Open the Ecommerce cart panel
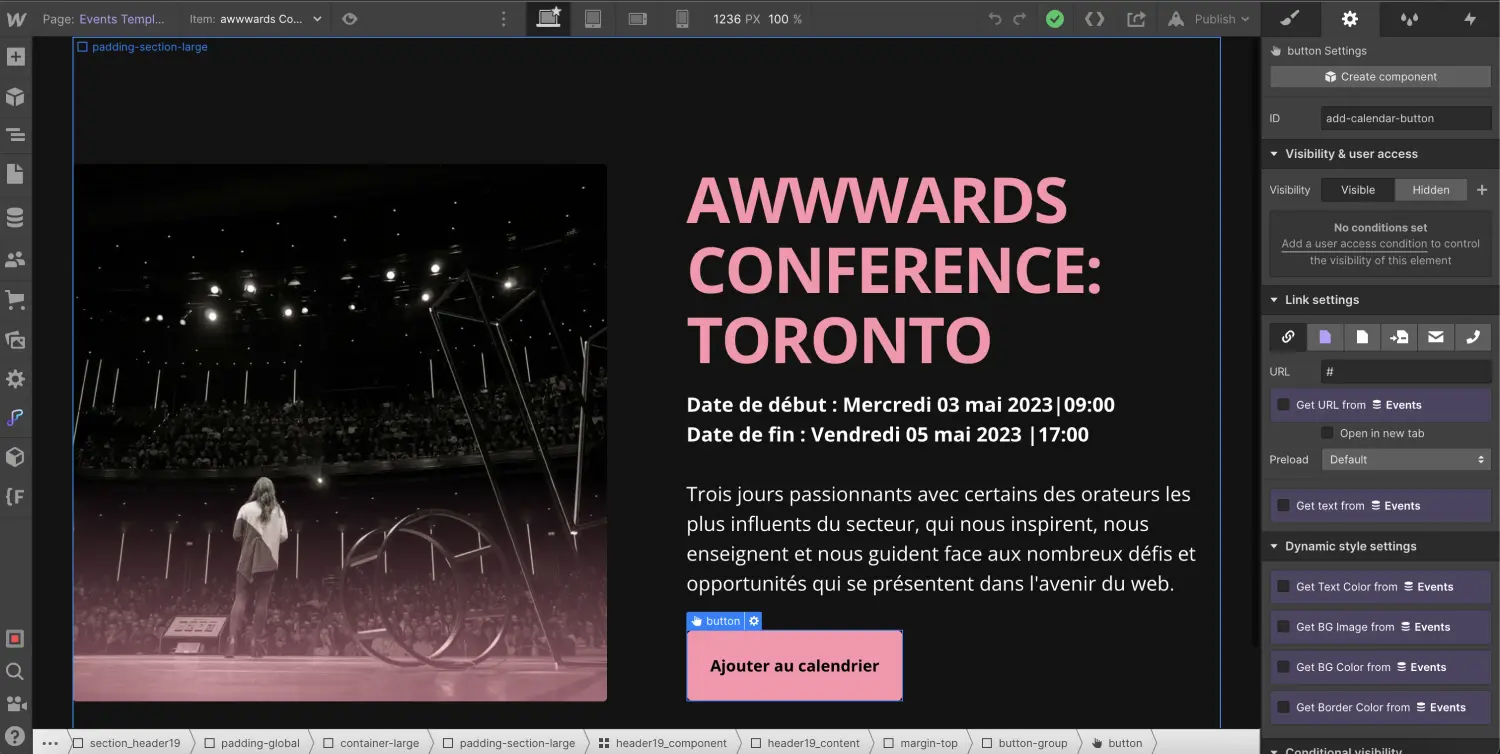The image size is (1500, 754). tap(15, 298)
